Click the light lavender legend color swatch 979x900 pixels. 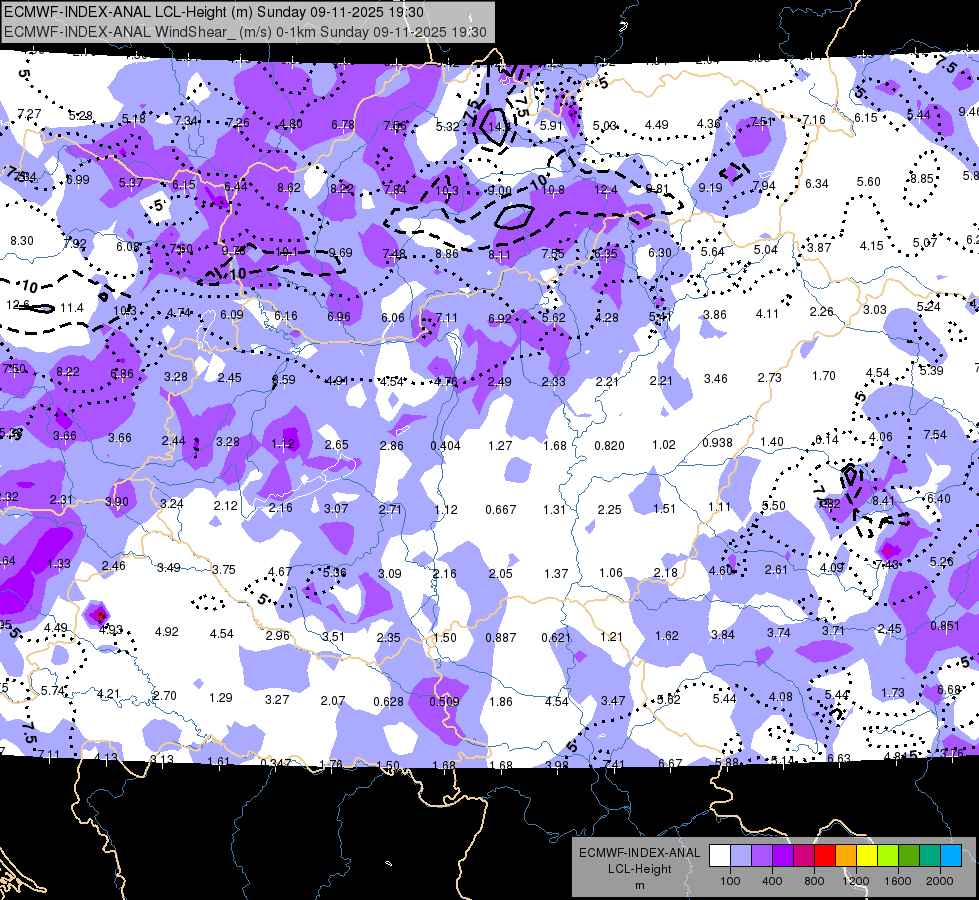click(741, 856)
